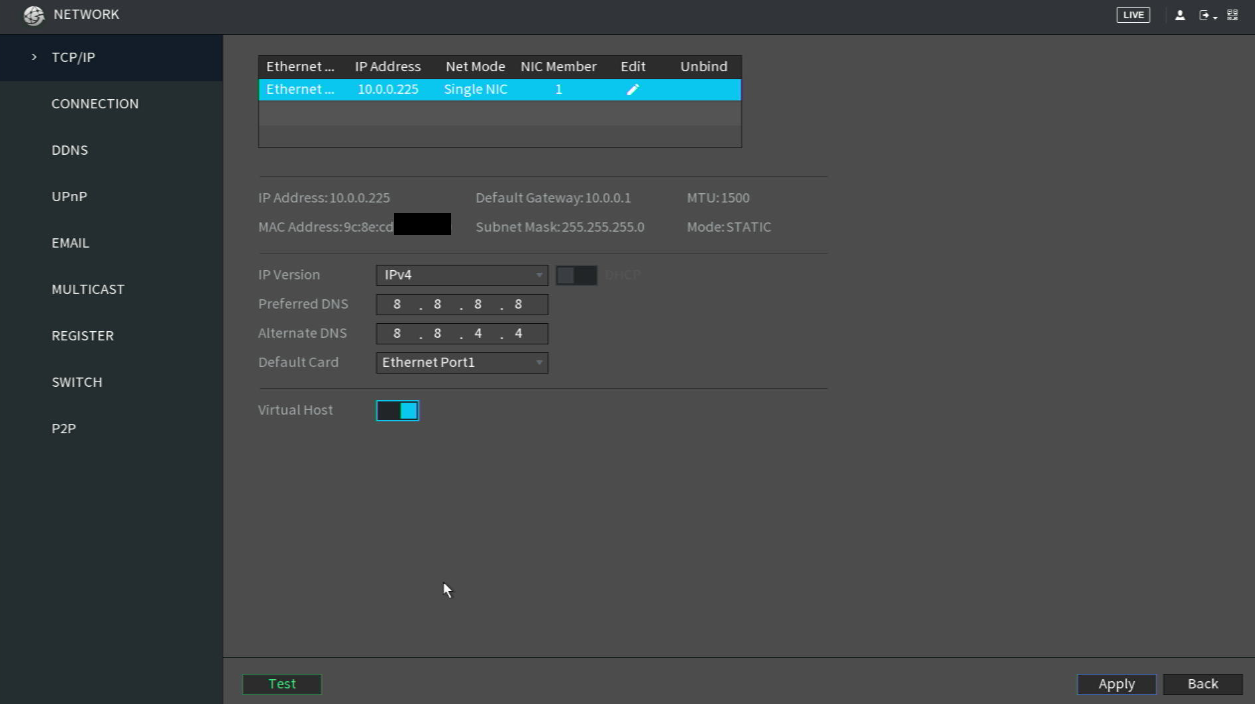Open the UPnP settings page

(x=69, y=196)
